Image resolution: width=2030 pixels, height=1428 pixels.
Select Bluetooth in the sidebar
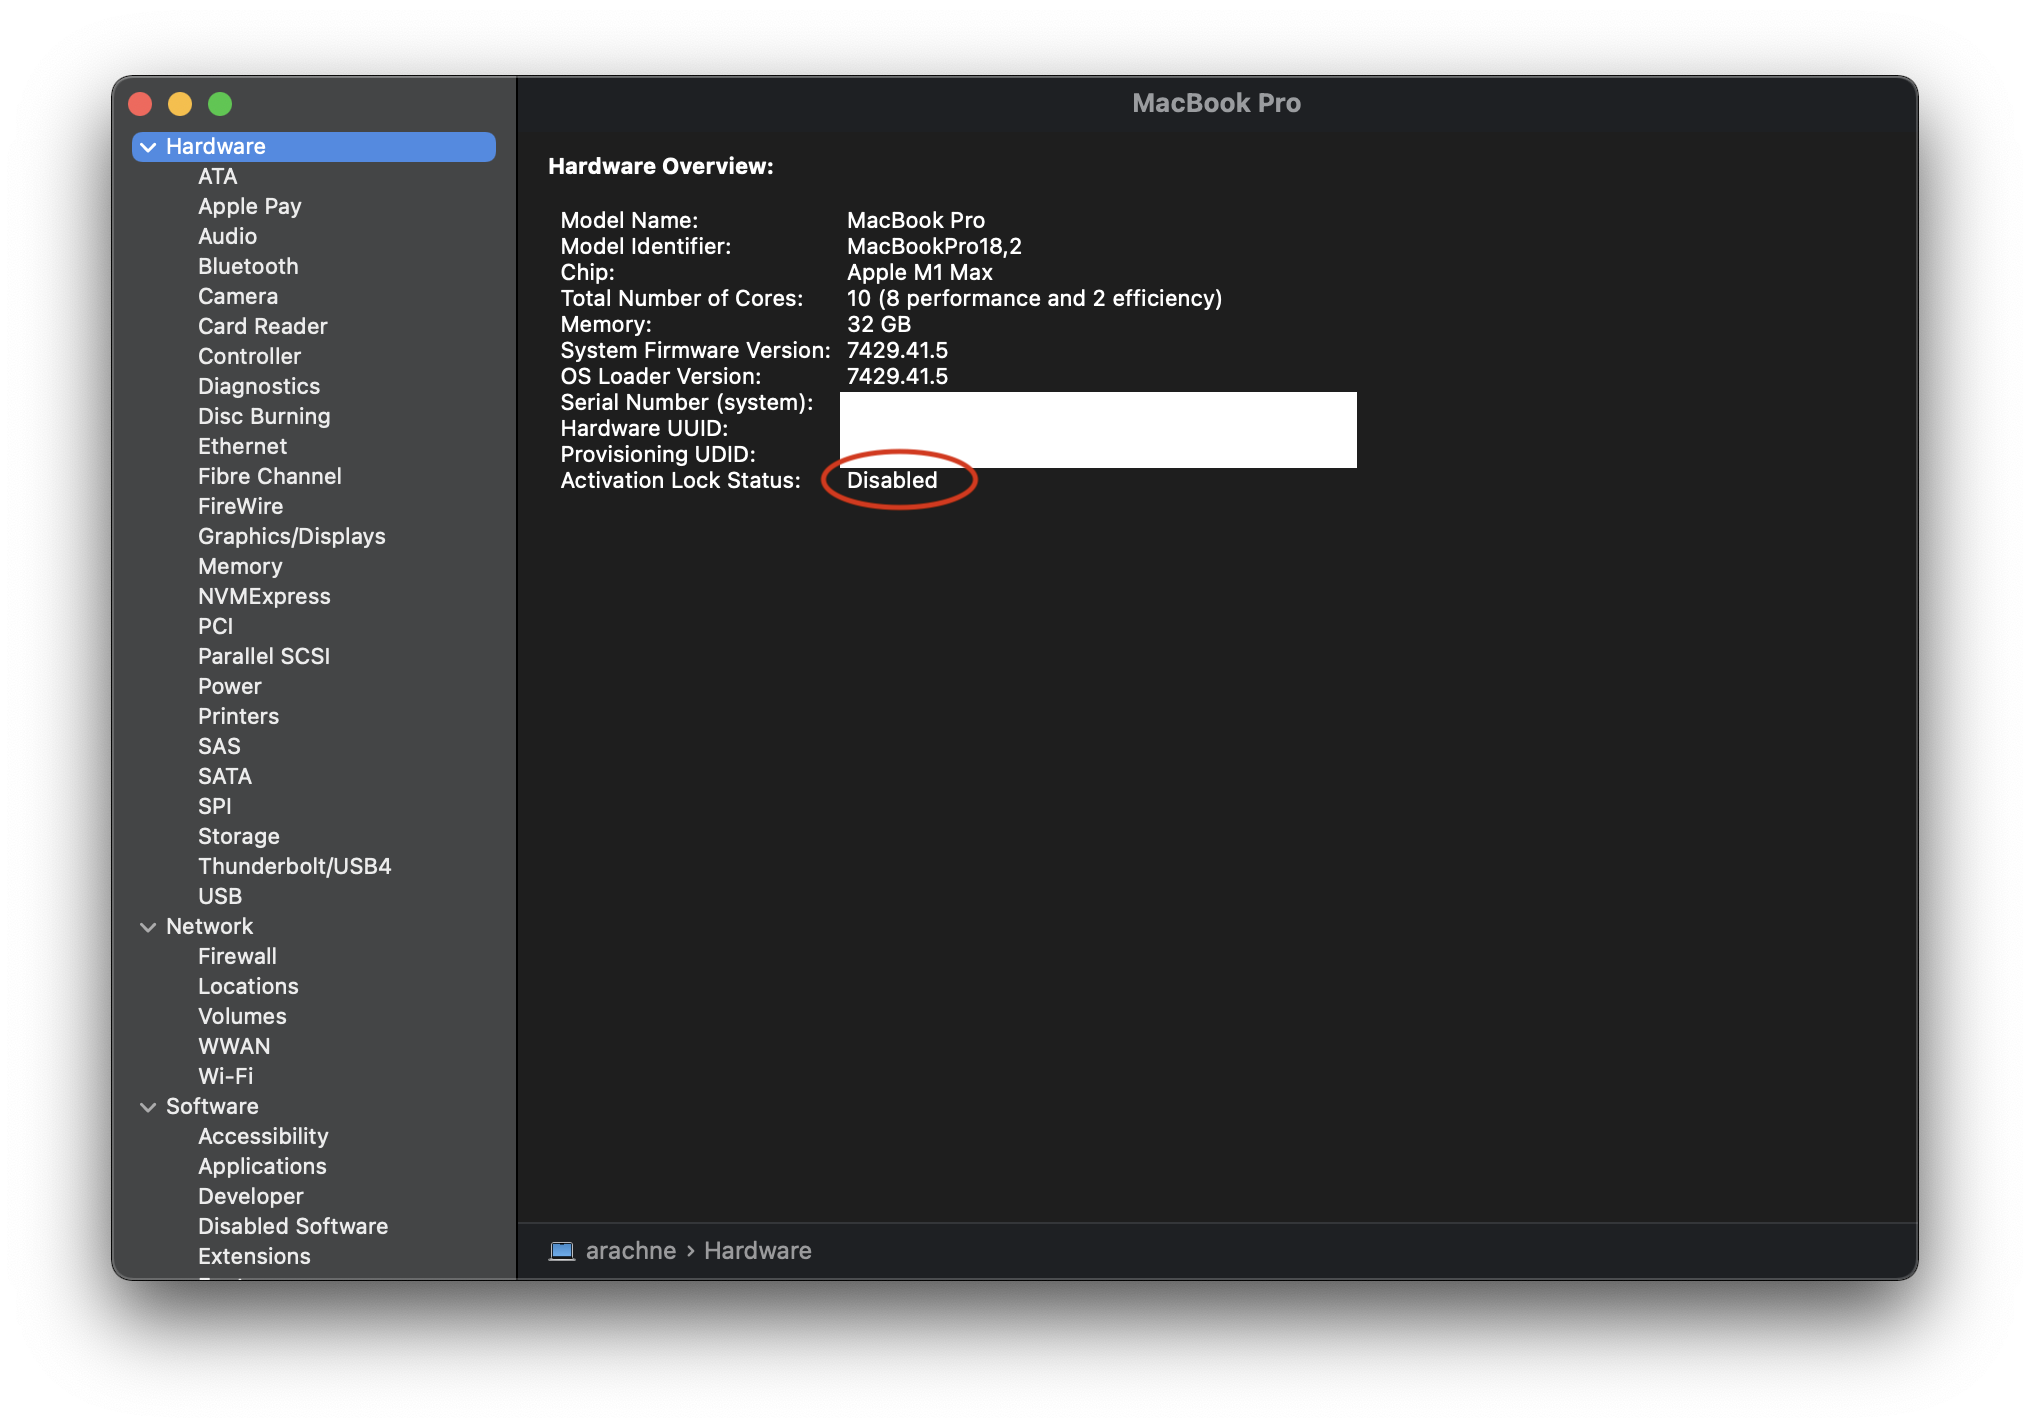(x=248, y=266)
